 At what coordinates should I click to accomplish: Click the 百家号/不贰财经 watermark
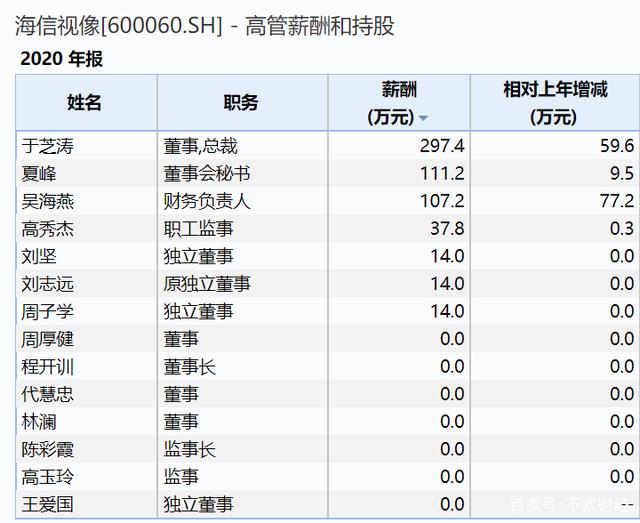[569, 504]
